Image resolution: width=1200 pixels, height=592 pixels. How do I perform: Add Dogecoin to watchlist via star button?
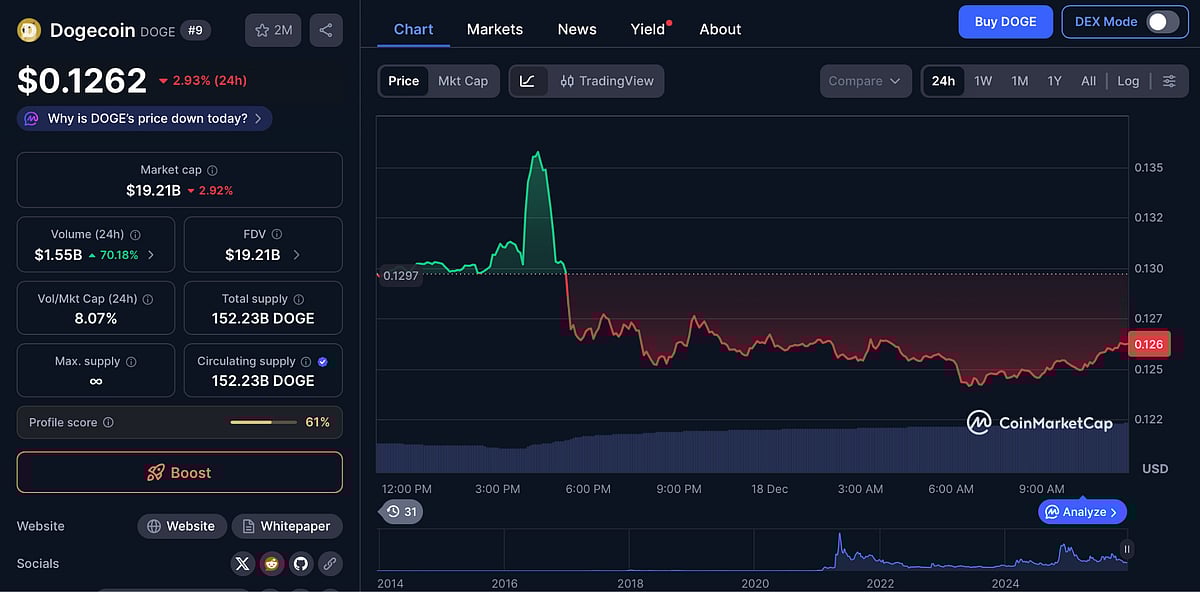point(272,30)
